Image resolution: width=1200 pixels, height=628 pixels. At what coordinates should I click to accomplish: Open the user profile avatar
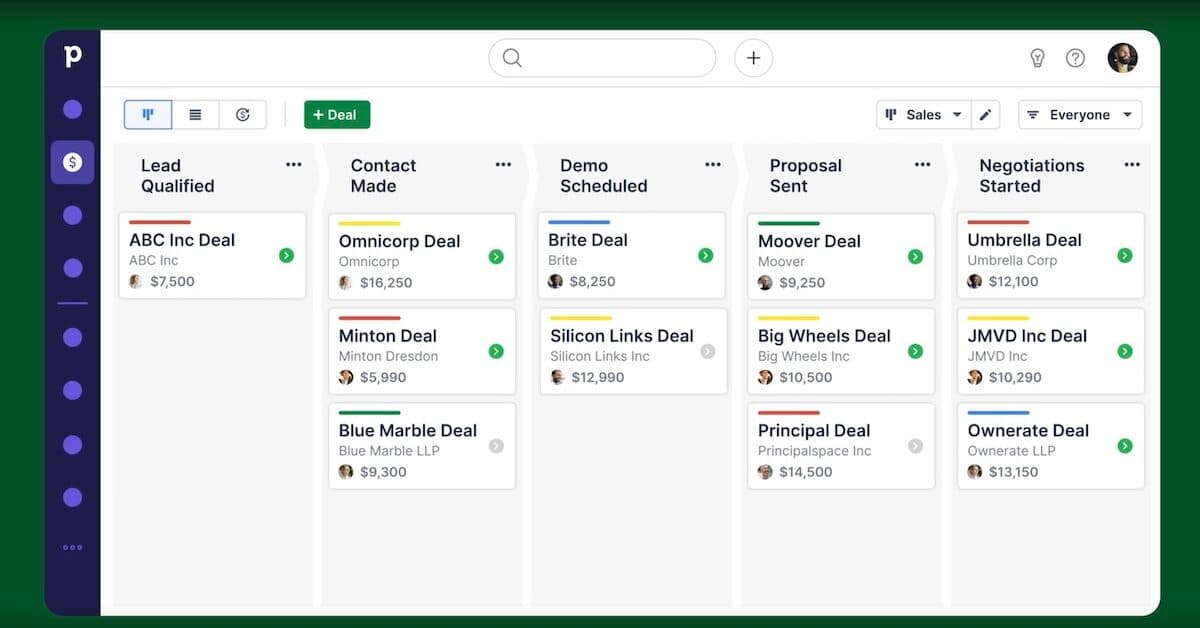[1122, 58]
